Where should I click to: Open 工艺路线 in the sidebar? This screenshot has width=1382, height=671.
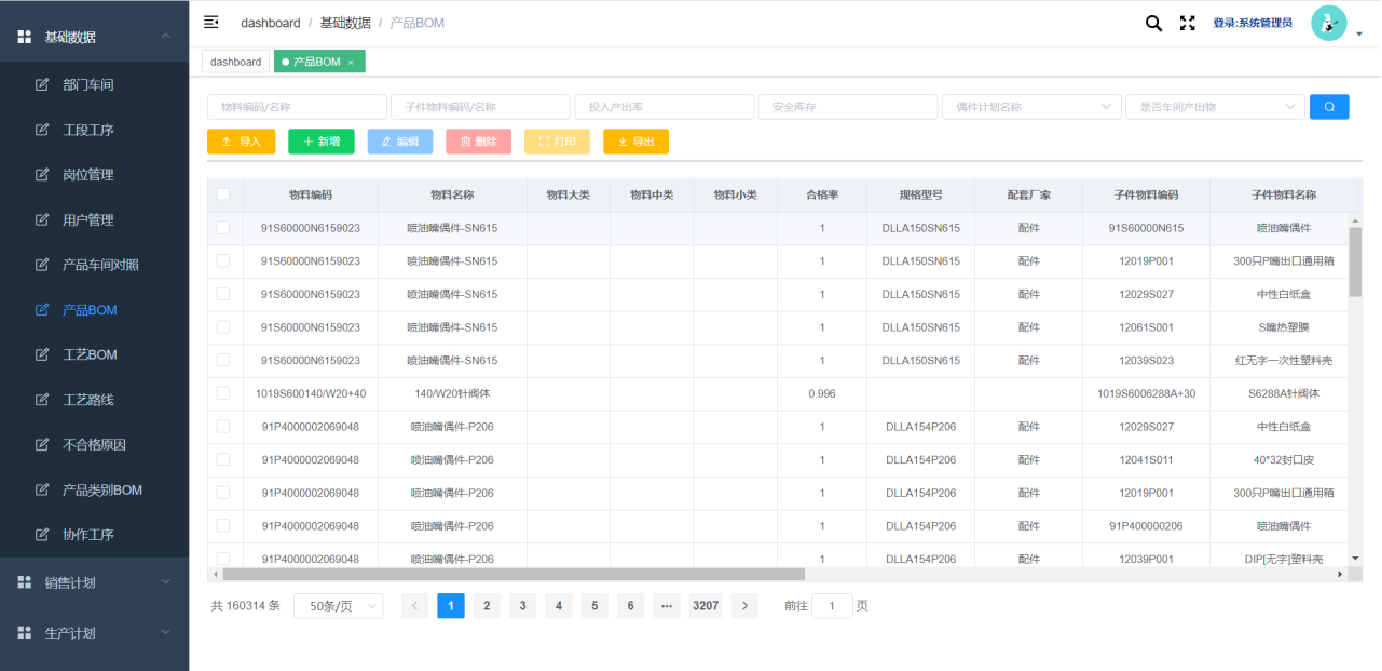point(88,400)
